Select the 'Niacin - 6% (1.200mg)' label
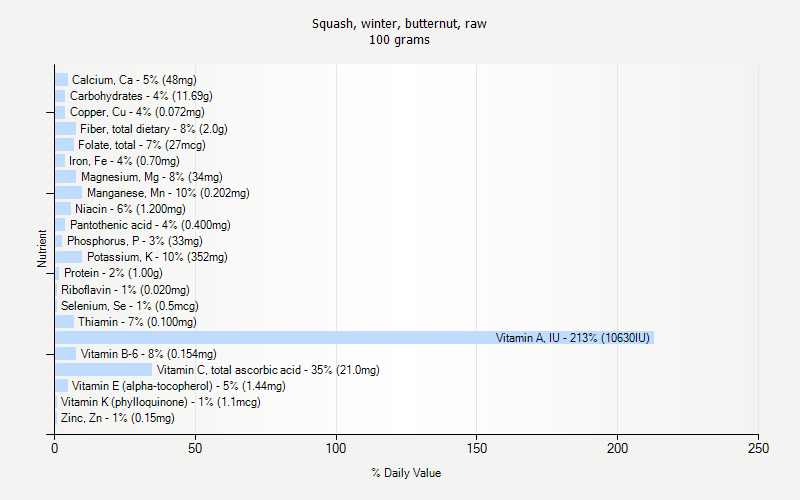This screenshot has width=800, height=500. tap(130, 209)
